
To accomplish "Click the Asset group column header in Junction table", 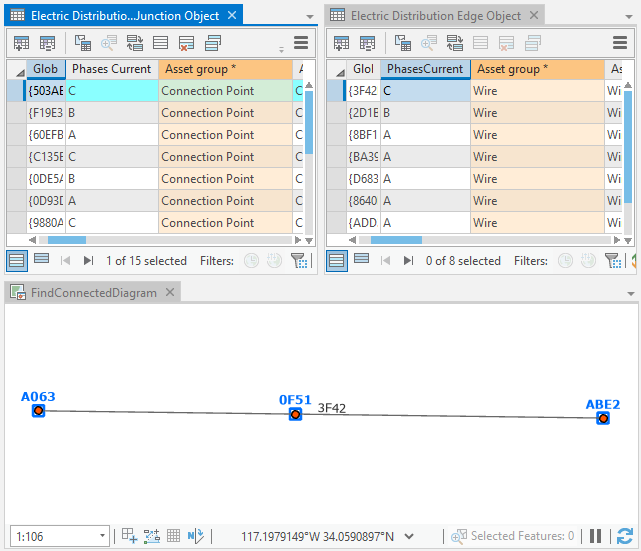I will [224, 69].
